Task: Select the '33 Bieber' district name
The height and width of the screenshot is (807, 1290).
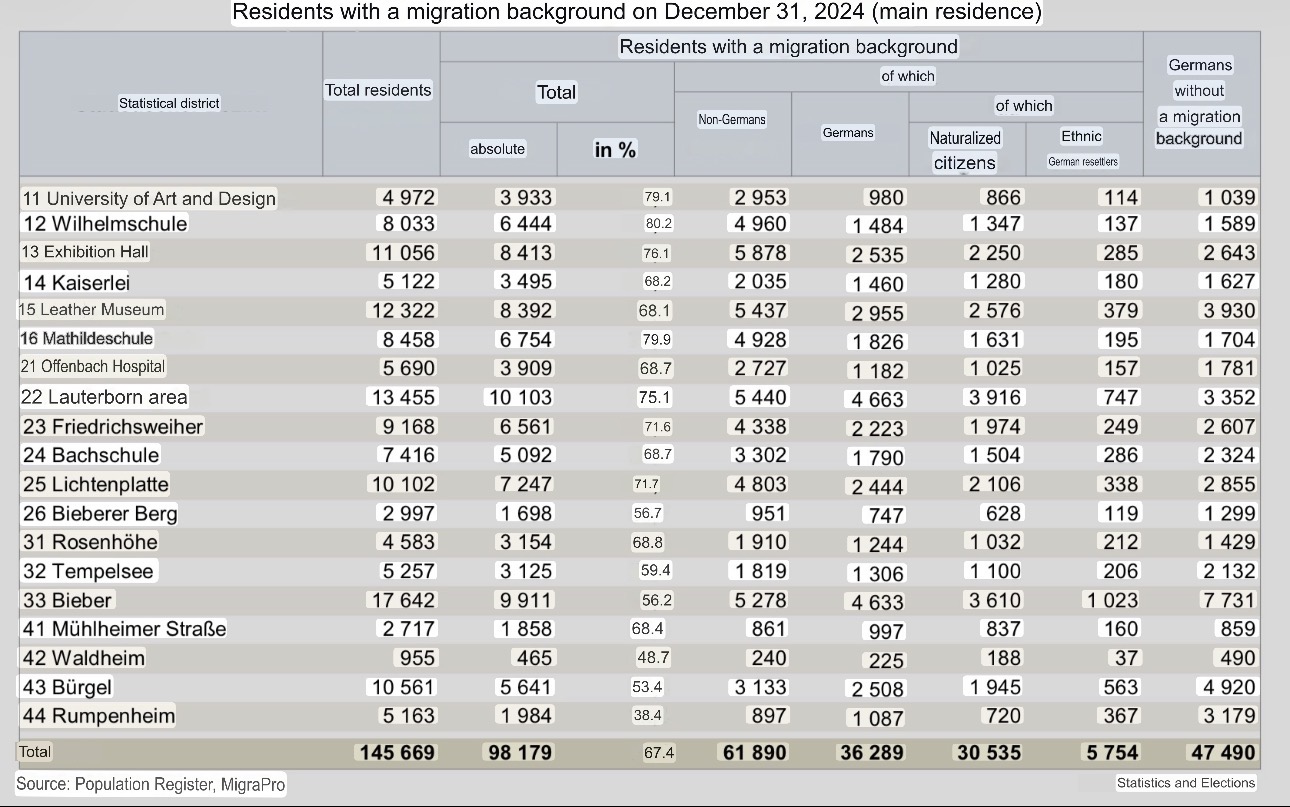Action: point(68,600)
